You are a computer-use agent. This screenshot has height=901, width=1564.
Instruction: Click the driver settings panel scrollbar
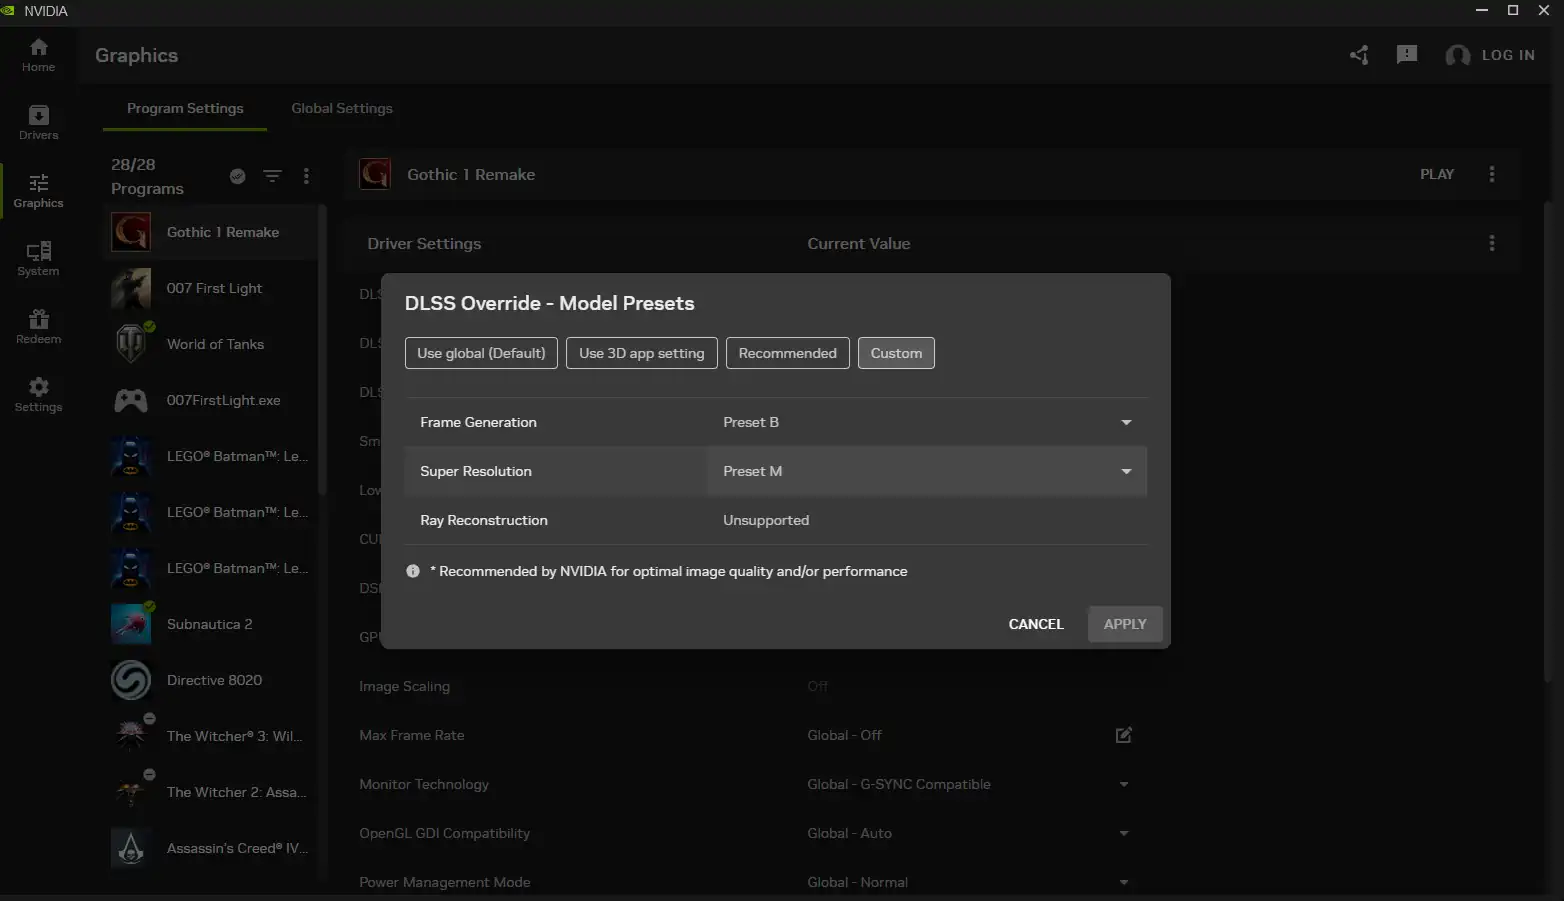tap(1548, 440)
